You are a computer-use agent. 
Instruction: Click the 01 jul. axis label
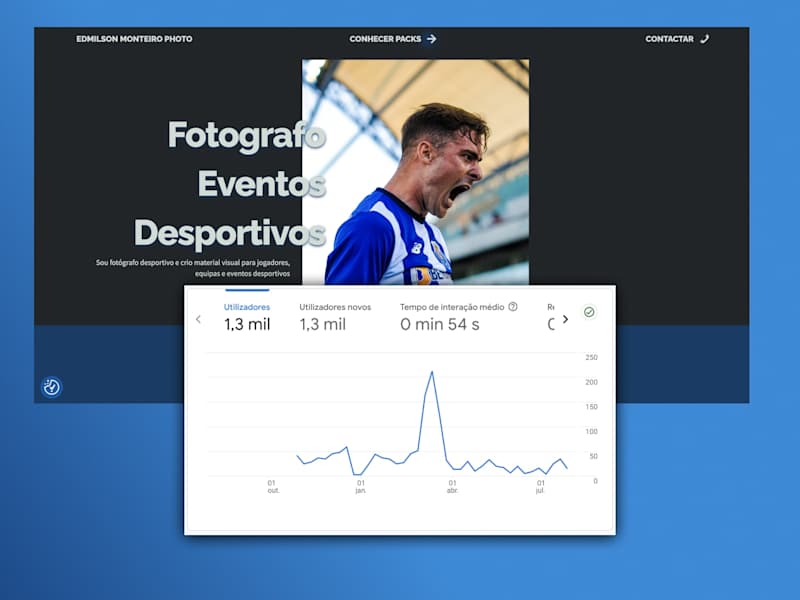[x=540, y=487]
